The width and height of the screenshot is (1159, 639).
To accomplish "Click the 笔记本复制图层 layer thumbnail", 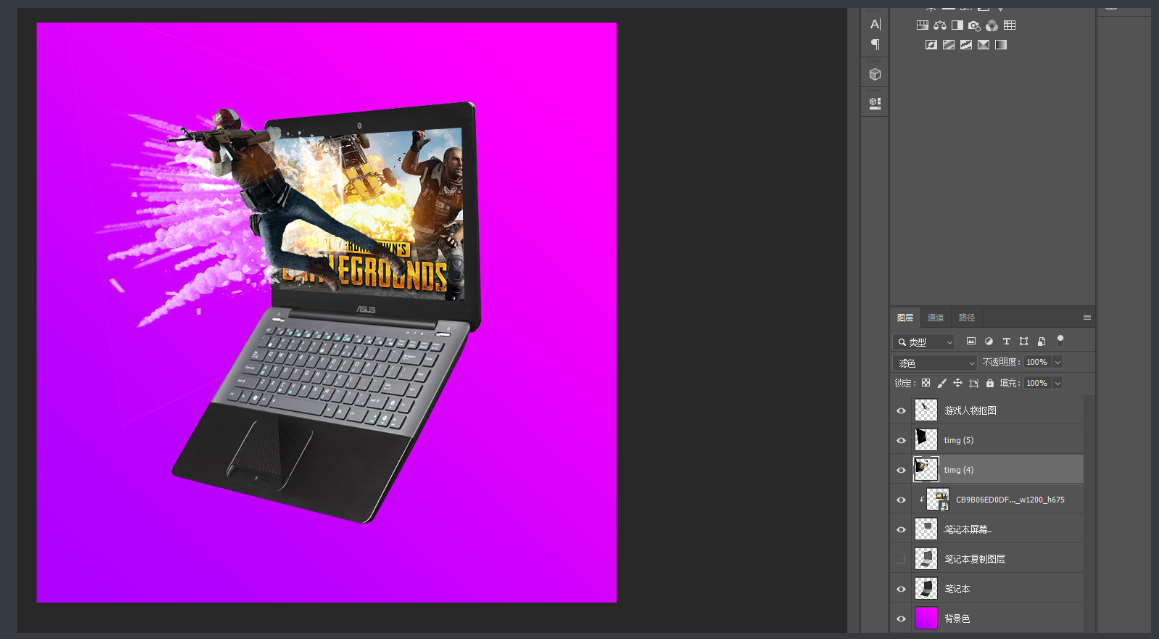I will pyautogui.click(x=926, y=559).
